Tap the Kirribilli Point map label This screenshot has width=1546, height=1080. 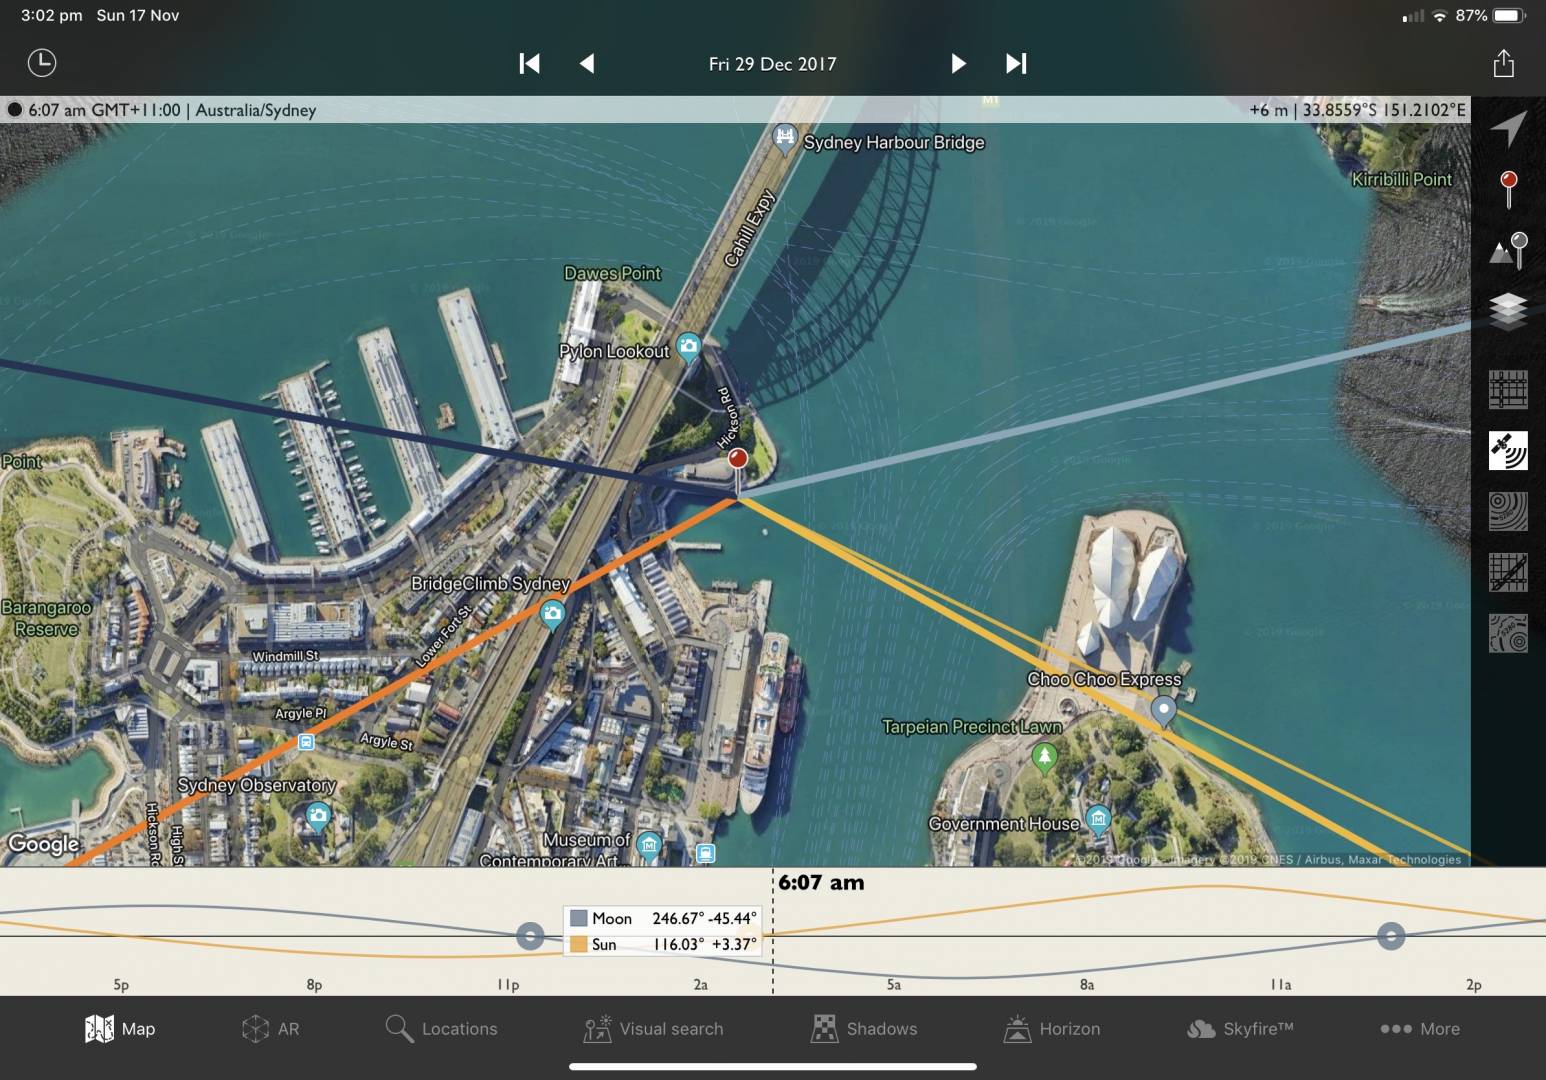point(1401,179)
